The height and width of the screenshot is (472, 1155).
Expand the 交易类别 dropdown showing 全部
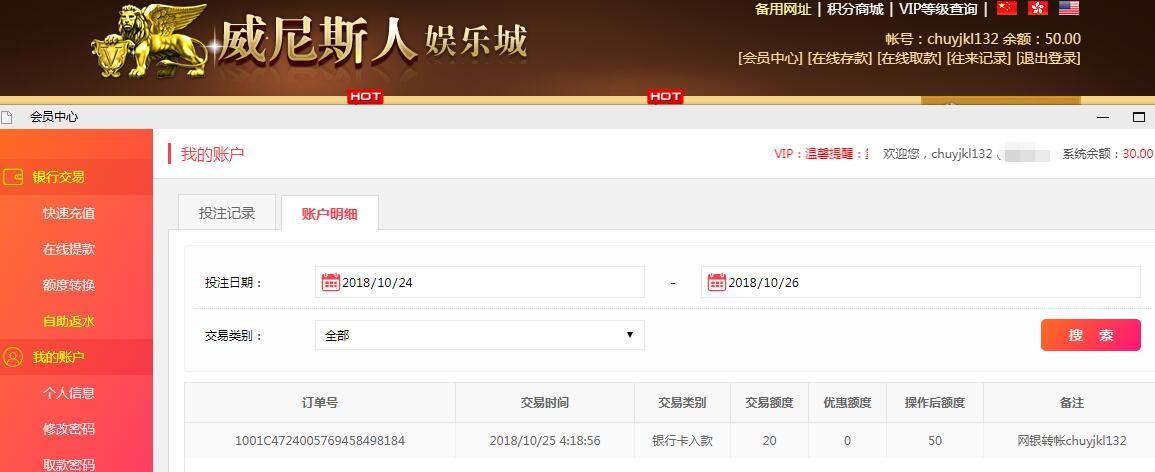point(479,335)
